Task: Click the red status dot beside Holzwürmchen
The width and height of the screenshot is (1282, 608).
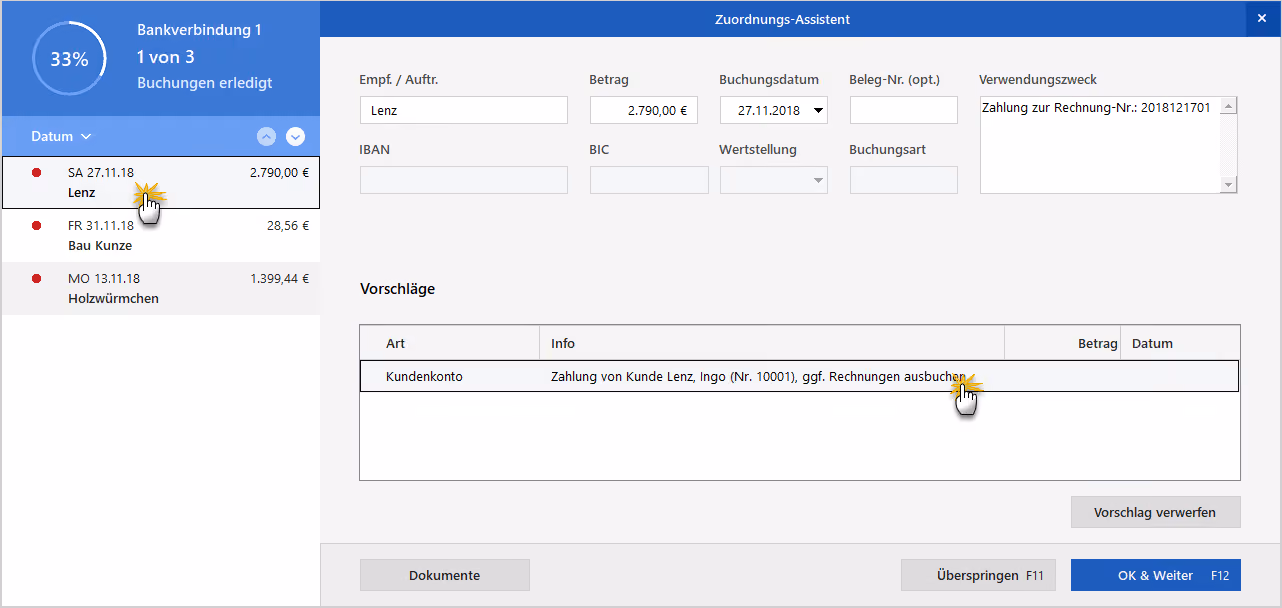Action: pos(37,279)
